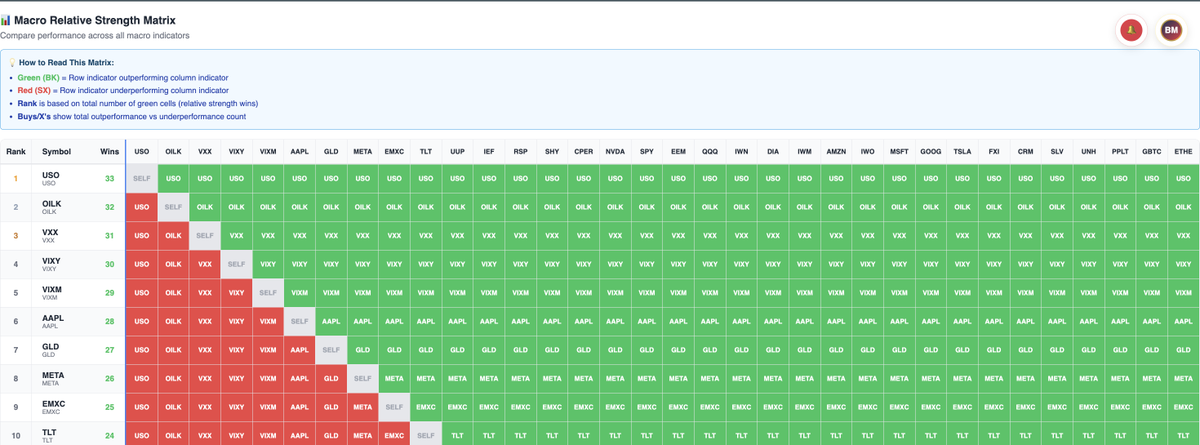
Task: Select the DIA column header
Action: coord(773,152)
